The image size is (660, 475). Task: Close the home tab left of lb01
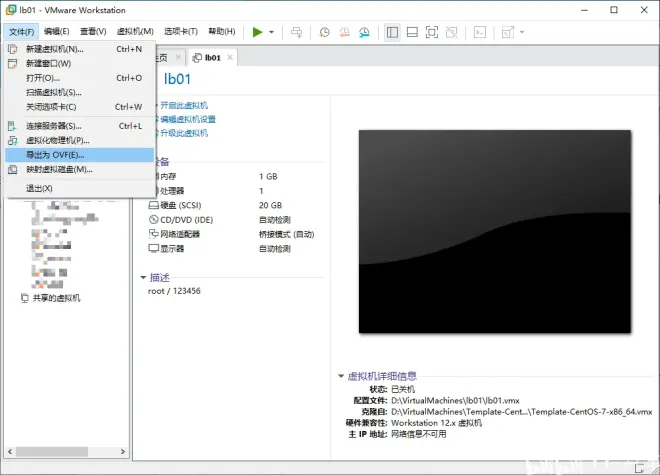point(178,57)
